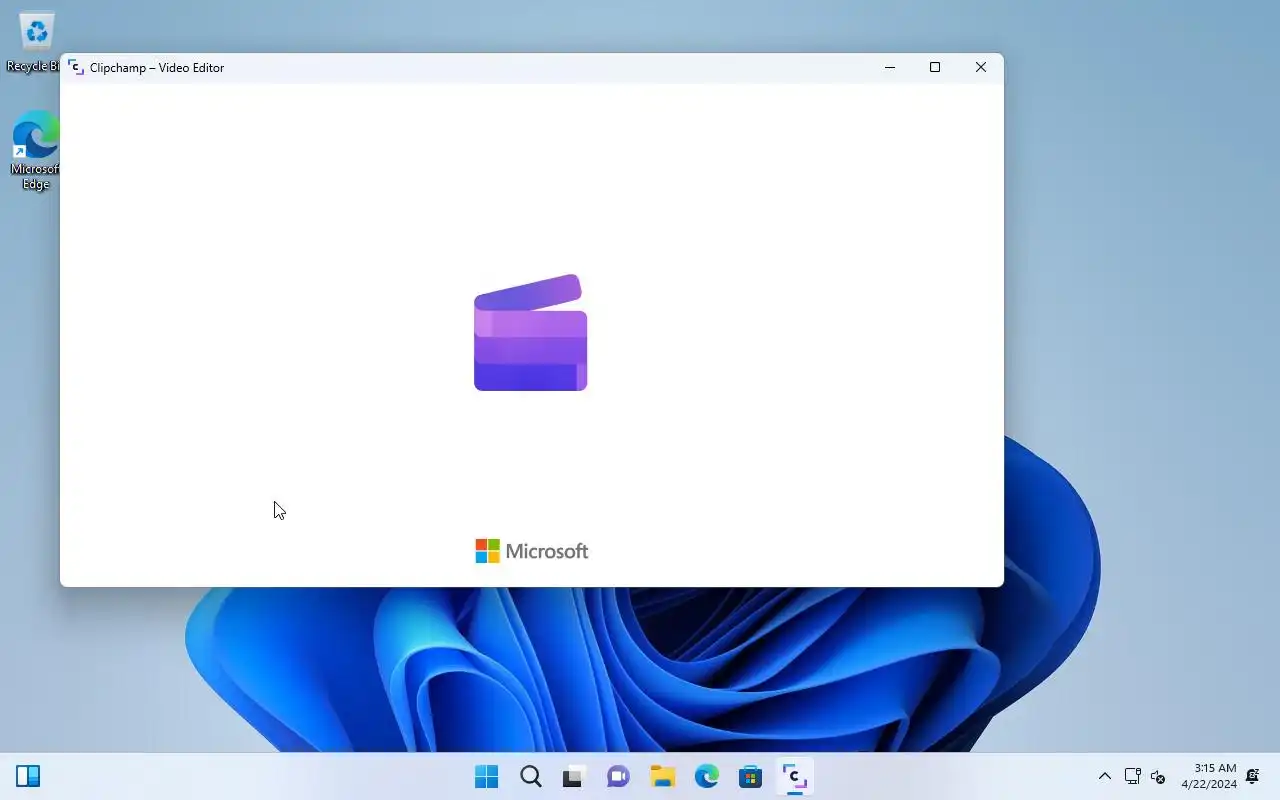Launch Microsoft Edge from taskbar
The height and width of the screenshot is (800, 1280).
coord(706,776)
